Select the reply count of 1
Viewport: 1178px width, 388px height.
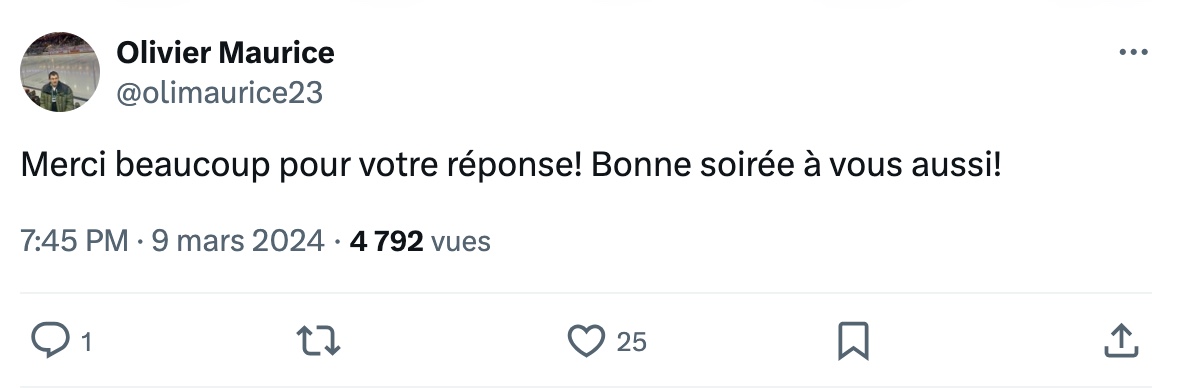pos(86,343)
